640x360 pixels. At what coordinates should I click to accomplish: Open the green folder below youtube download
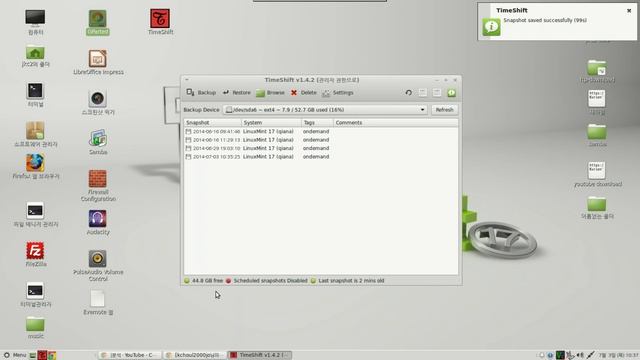click(597, 207)
